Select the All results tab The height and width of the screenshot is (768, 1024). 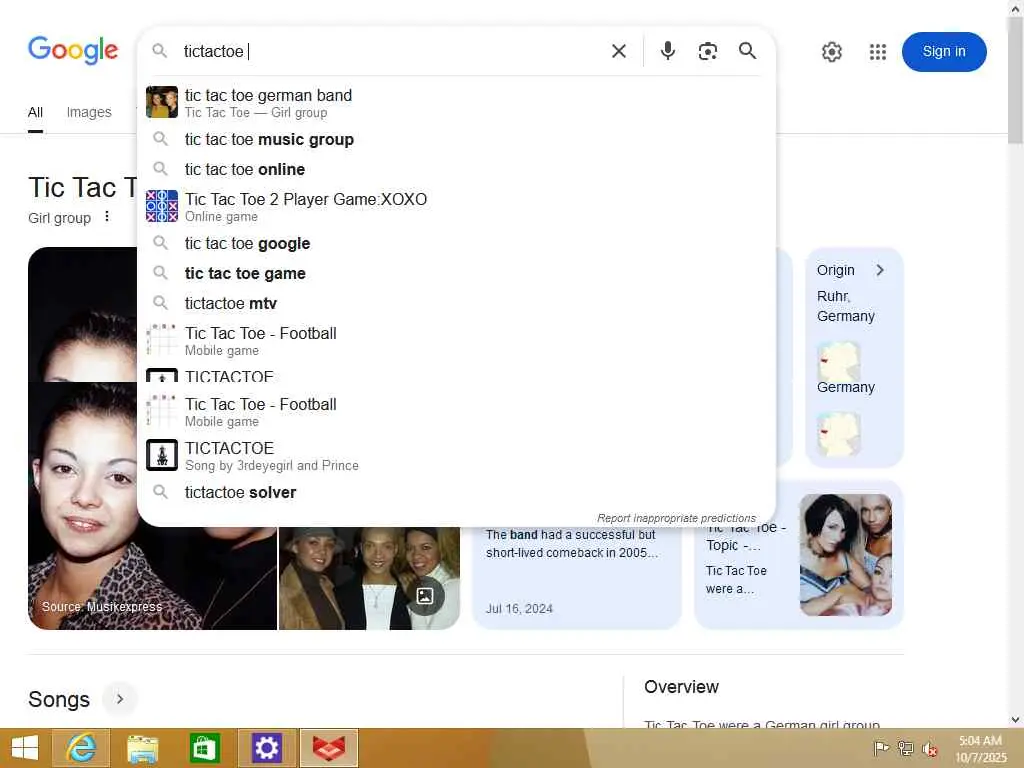click(x=35, y=112)
